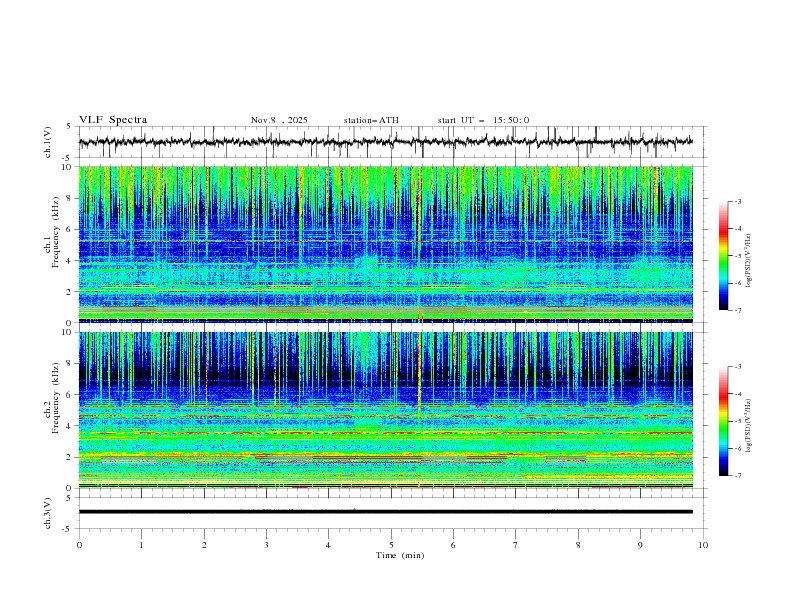The width and height of the screenshot is (792, 612).
Task: Click the time axis tick label '10'
Action: (x=703, y=545)
